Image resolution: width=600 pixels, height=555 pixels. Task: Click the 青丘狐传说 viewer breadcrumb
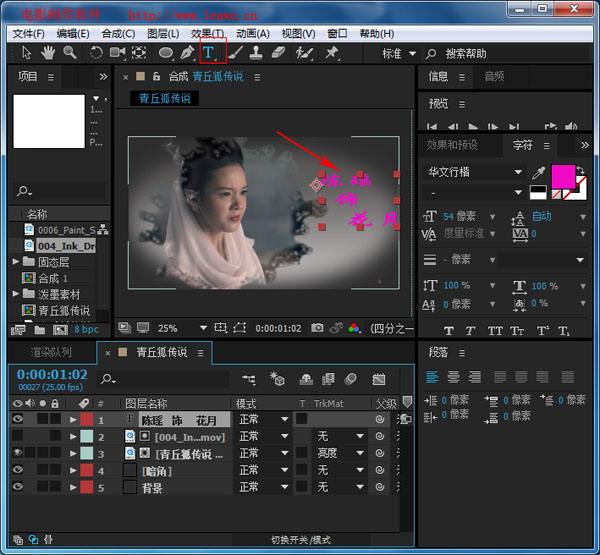click(x=165, y=98)
